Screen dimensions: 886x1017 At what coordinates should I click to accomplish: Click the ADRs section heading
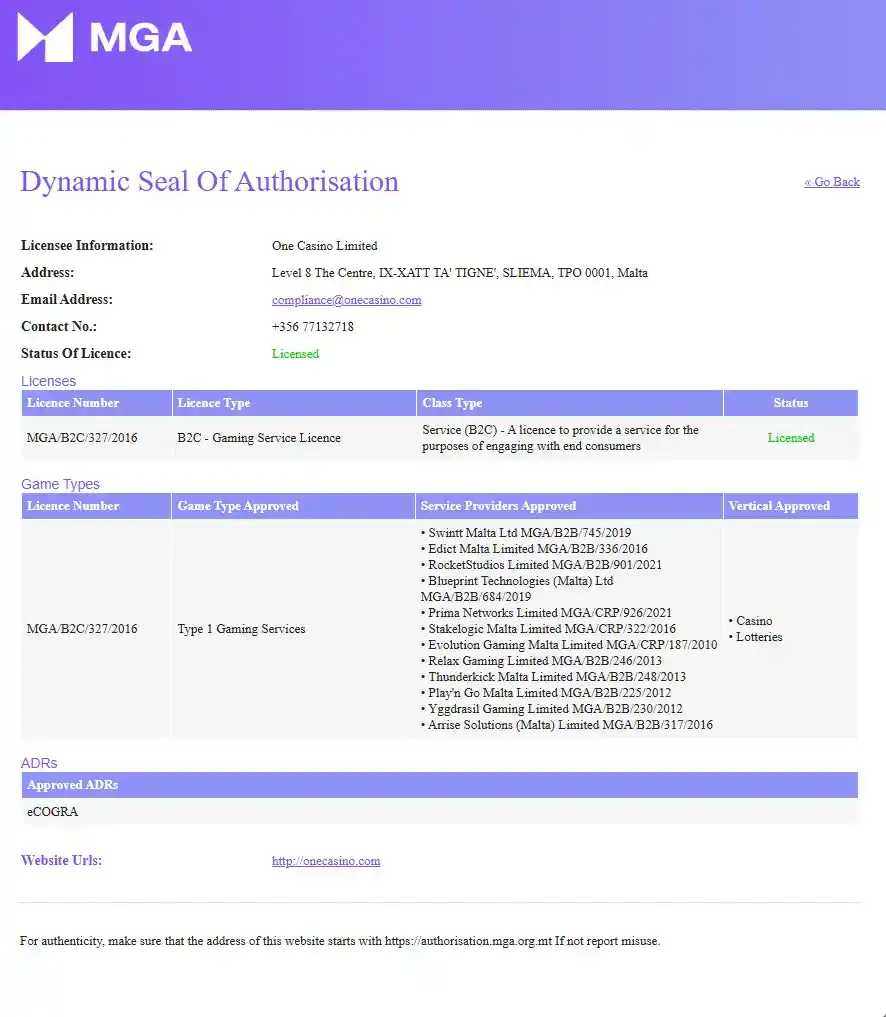(x=39, y=763)
